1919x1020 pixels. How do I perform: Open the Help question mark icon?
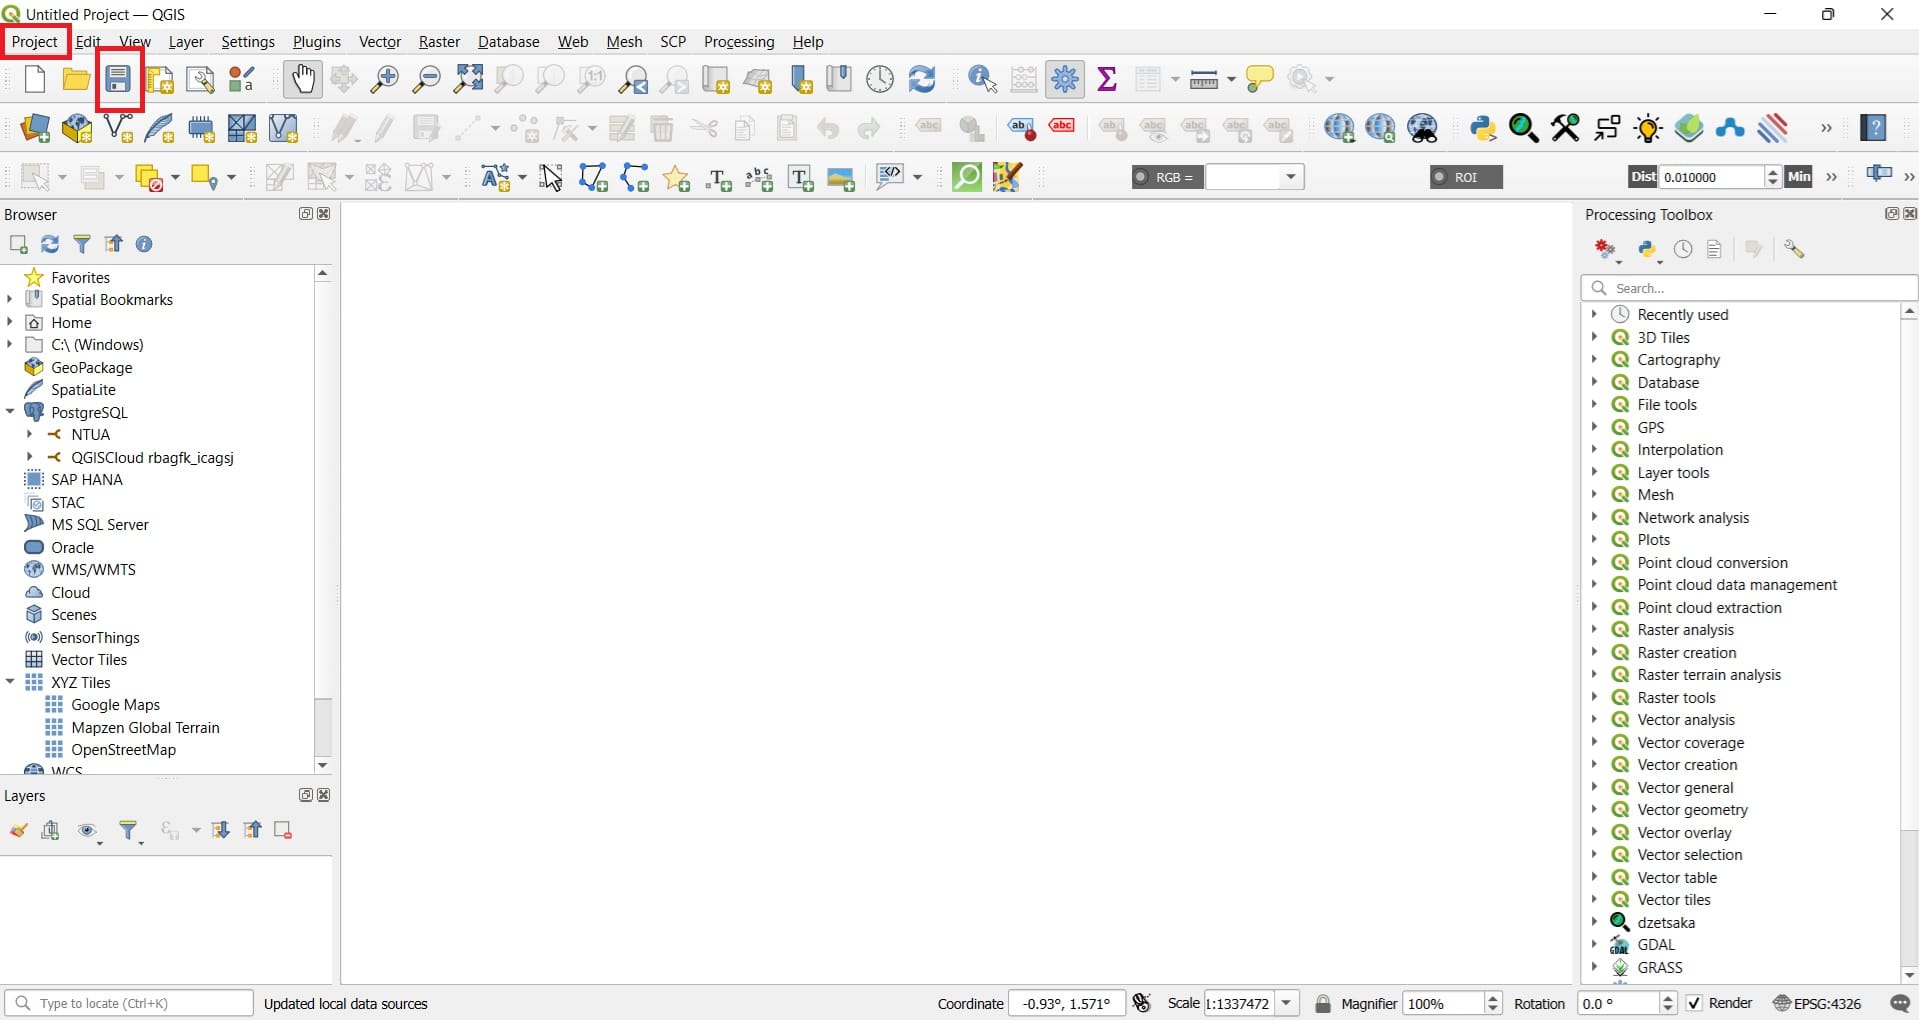coord(1874,128)
